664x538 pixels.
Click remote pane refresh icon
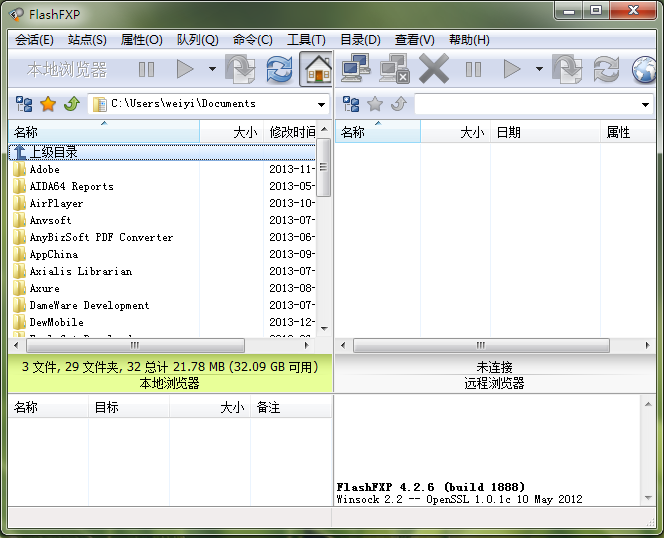(606, 69)
